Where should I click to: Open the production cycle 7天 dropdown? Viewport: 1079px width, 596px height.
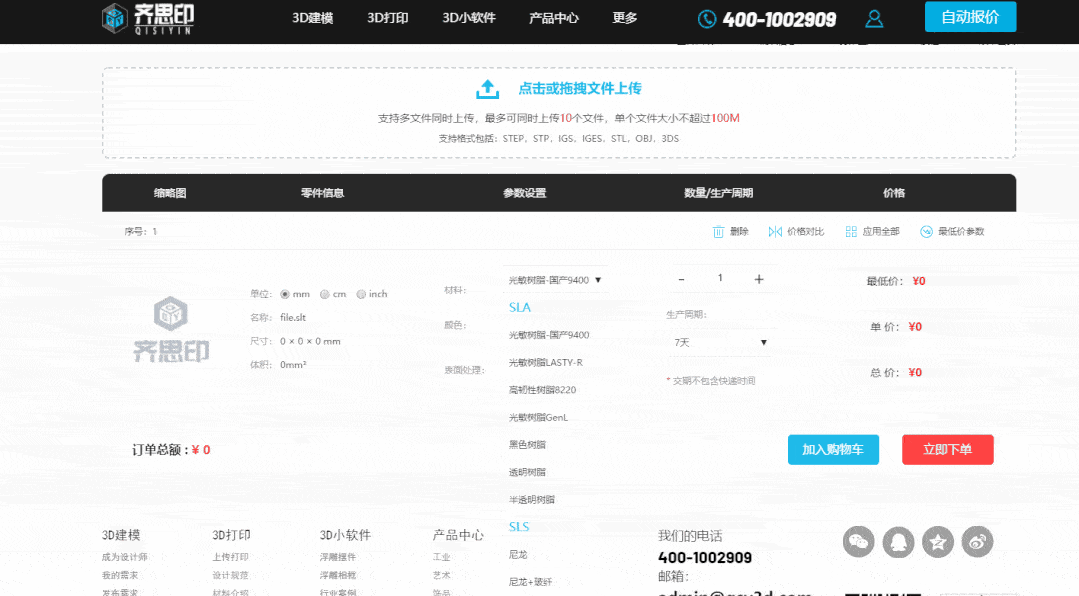point(720,342)
